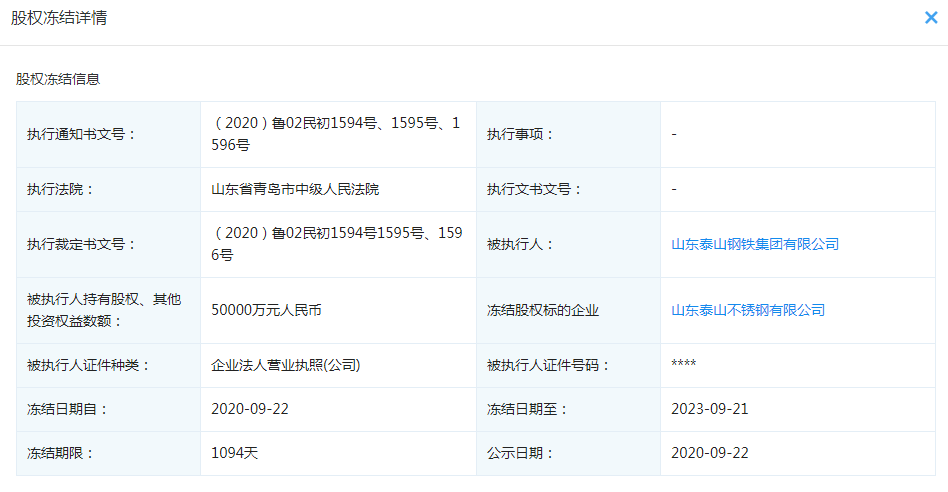Viewport: 948px width, 492px height.
Task: Select the 执行通知书文号 case number value
Action: click(x=336, y=134)
